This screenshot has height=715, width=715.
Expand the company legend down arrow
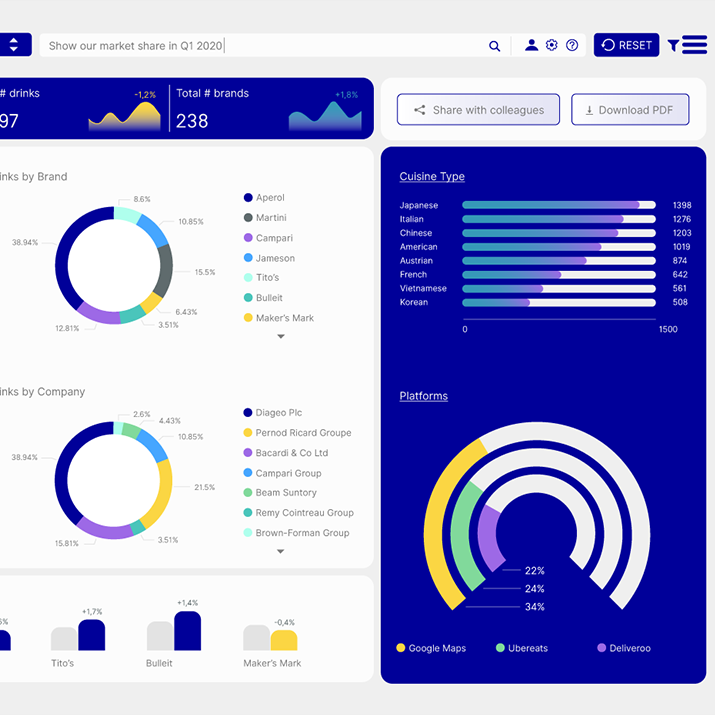tap(280, 551)
